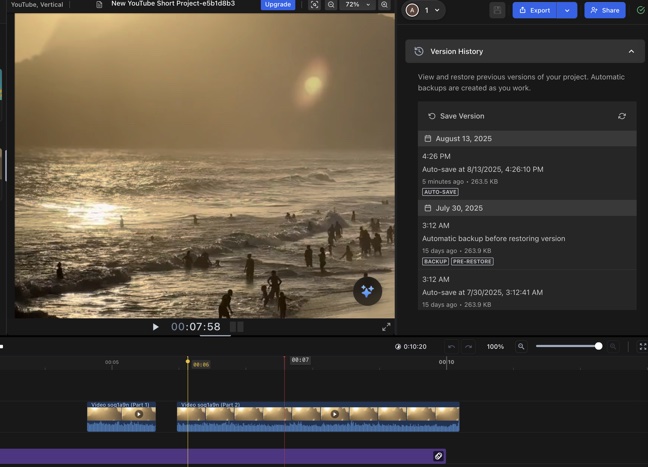Image resolution: width=648 pixels, height=467 pixels.
Task: Click the 100% timeline zoom value
Action: tap(495, 347)
